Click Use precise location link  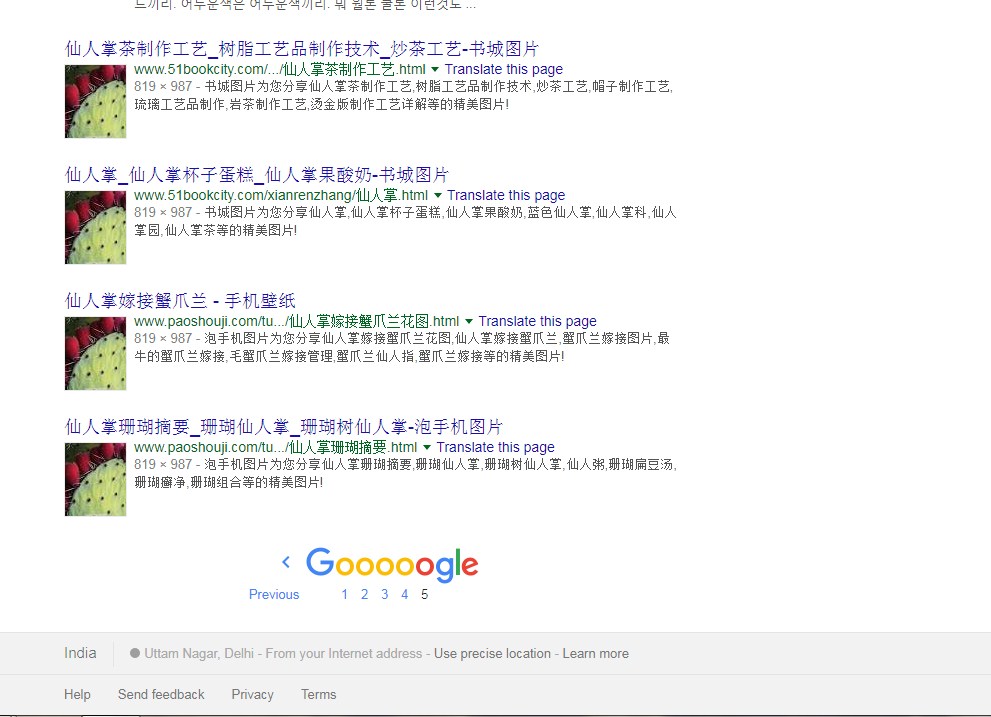point(492,653)
